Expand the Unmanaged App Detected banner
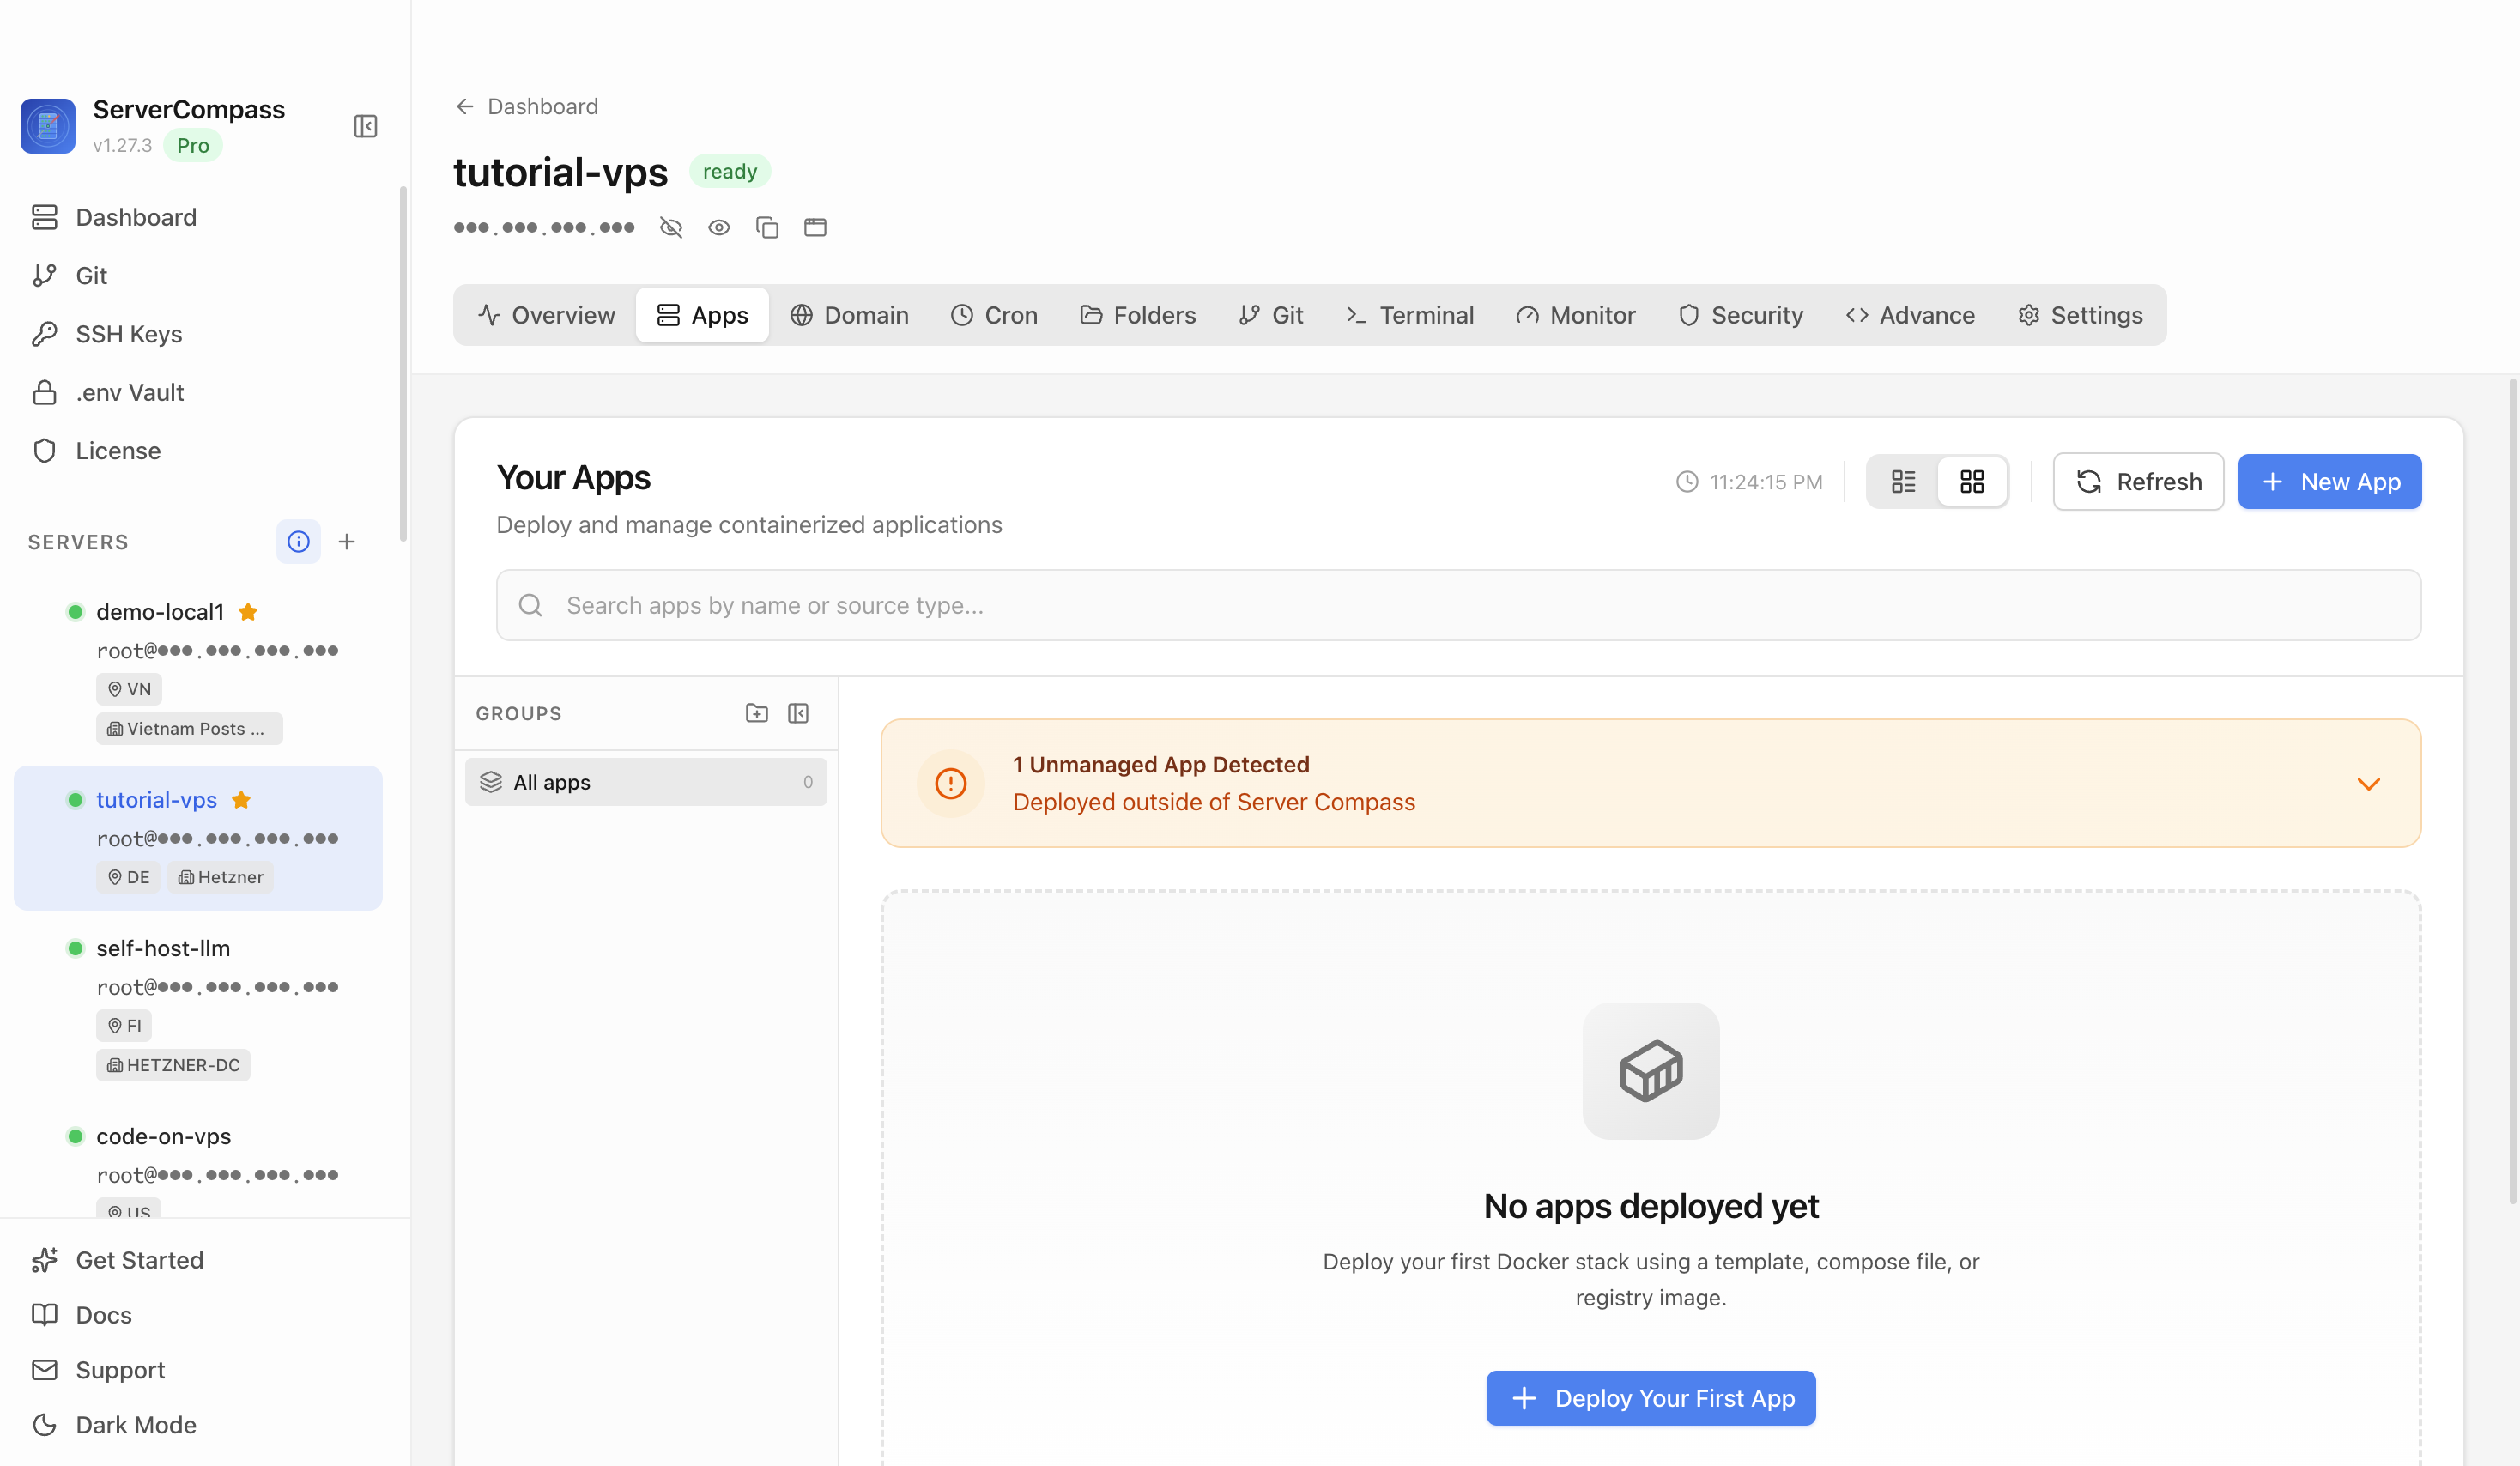2520x1466 pixels. (2369, 784)
